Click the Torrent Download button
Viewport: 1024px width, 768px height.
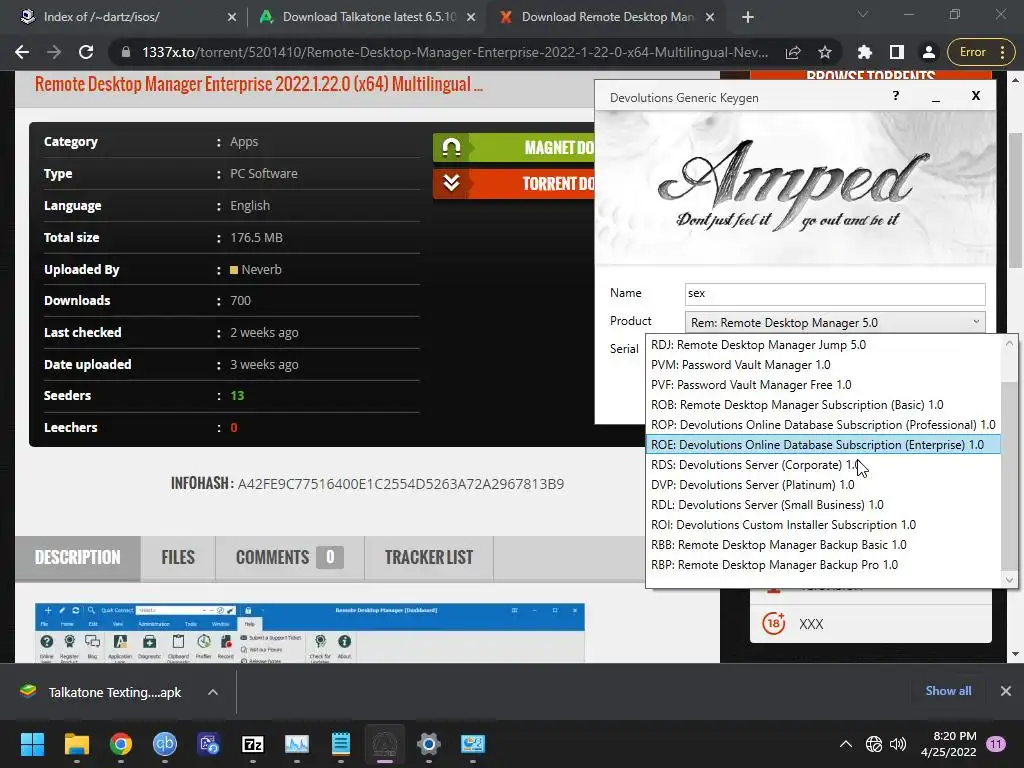pos(513,184)
